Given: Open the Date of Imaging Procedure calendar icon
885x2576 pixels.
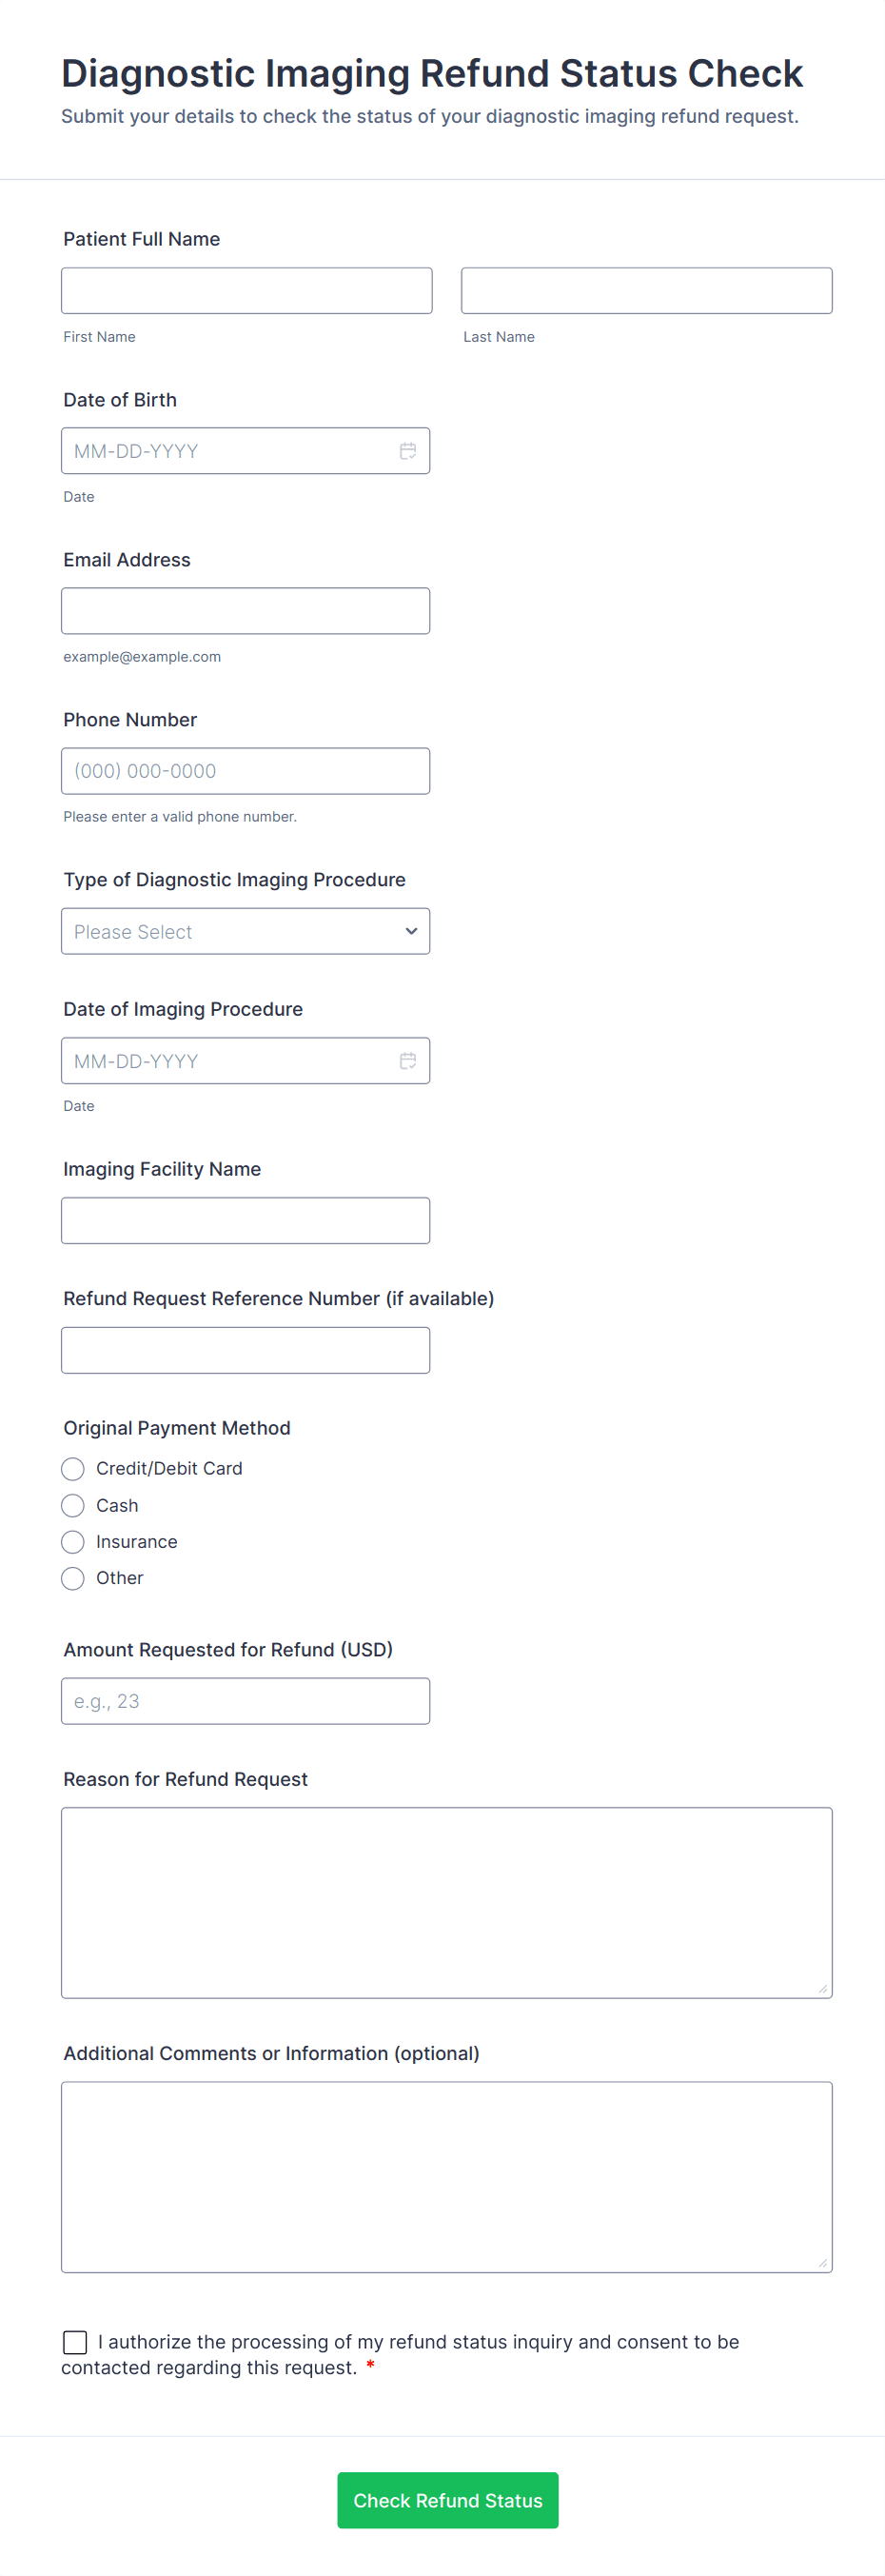Looking at the screenshot, I should (408, 1061).
